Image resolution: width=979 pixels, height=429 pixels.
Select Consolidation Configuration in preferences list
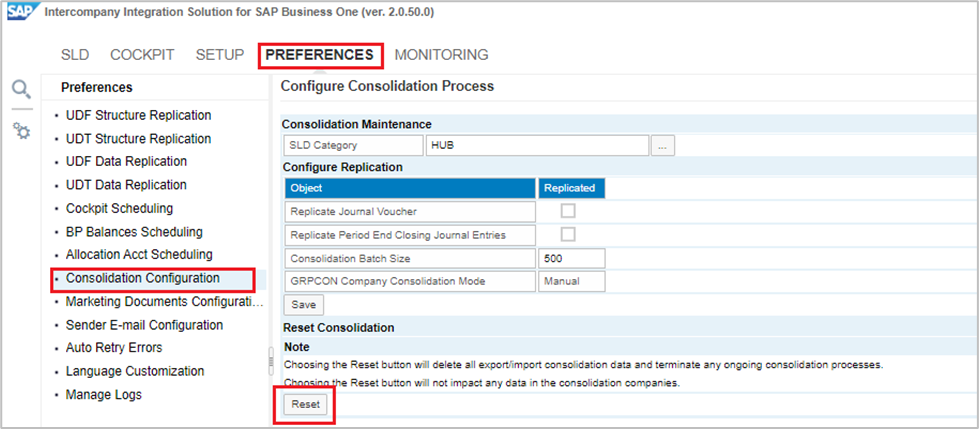pyautogui.click(x=143, y=278)
